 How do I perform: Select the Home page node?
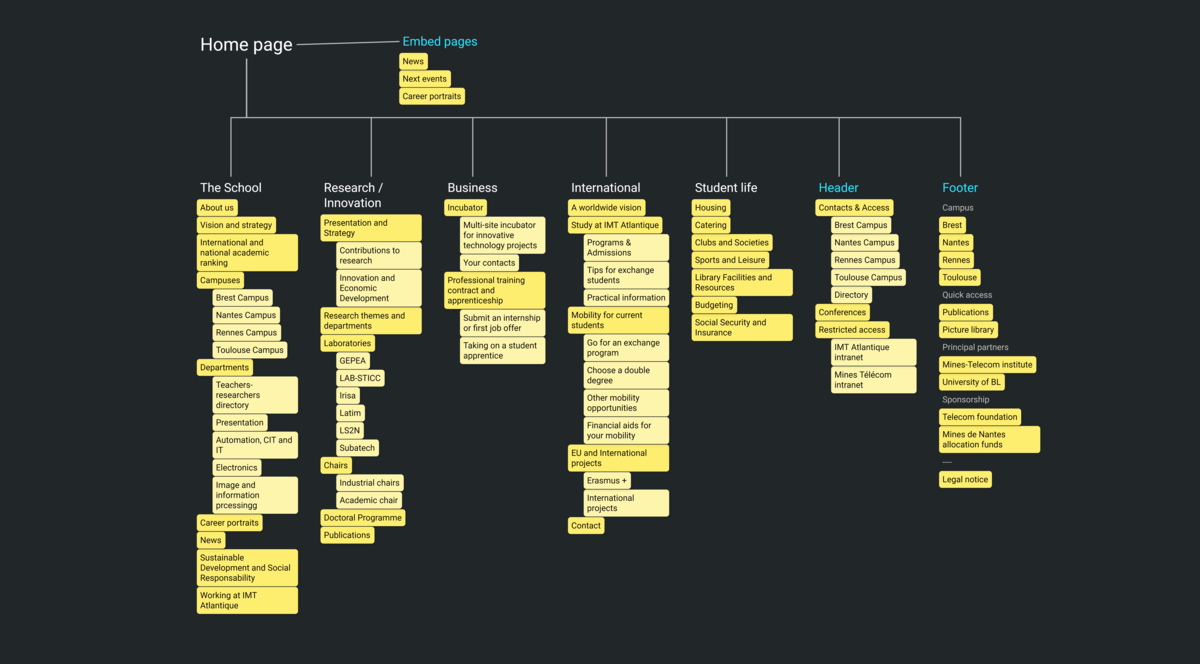click(246, 44)
